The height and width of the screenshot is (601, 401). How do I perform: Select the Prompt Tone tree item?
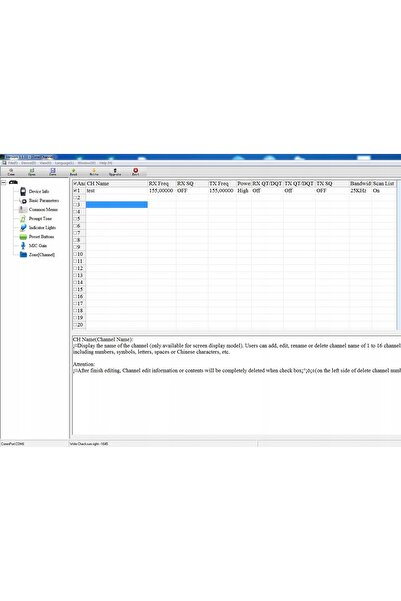click(x=40, y=218)
